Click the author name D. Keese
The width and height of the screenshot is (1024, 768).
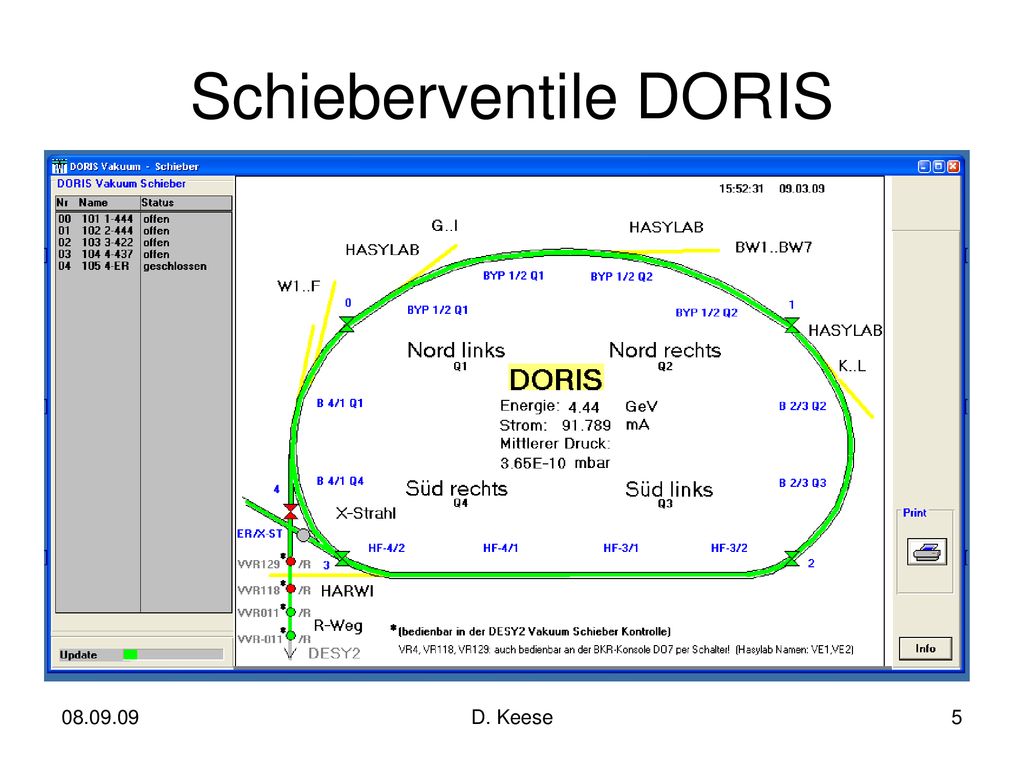[512, 717]
